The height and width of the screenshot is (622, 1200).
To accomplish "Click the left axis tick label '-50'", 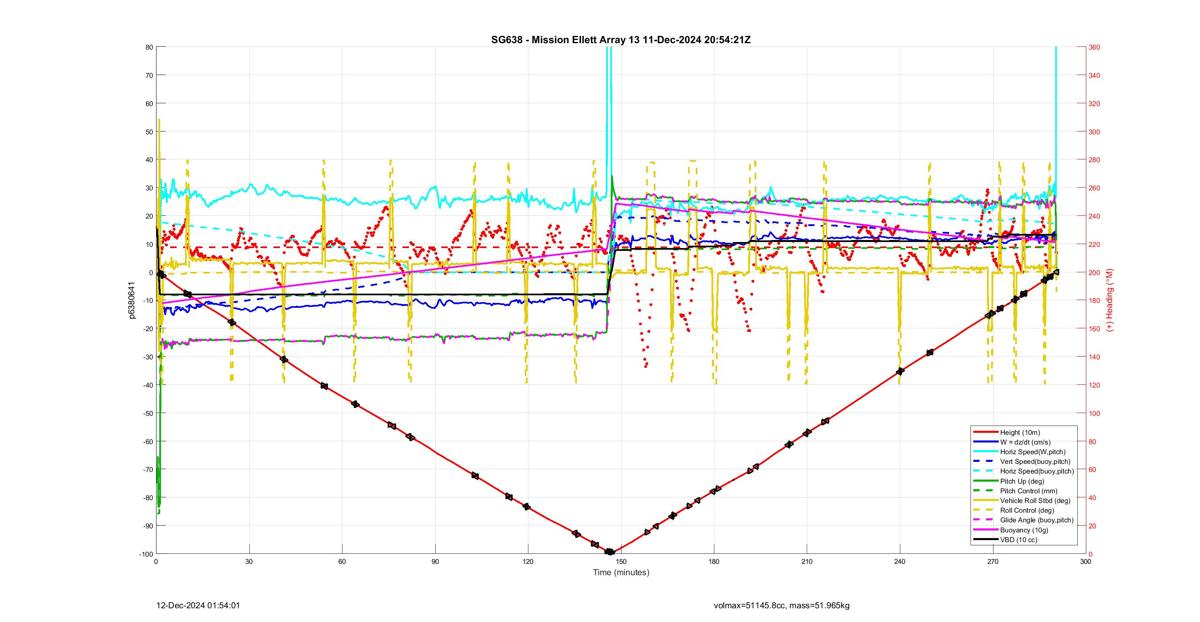I will coord(146,413).
